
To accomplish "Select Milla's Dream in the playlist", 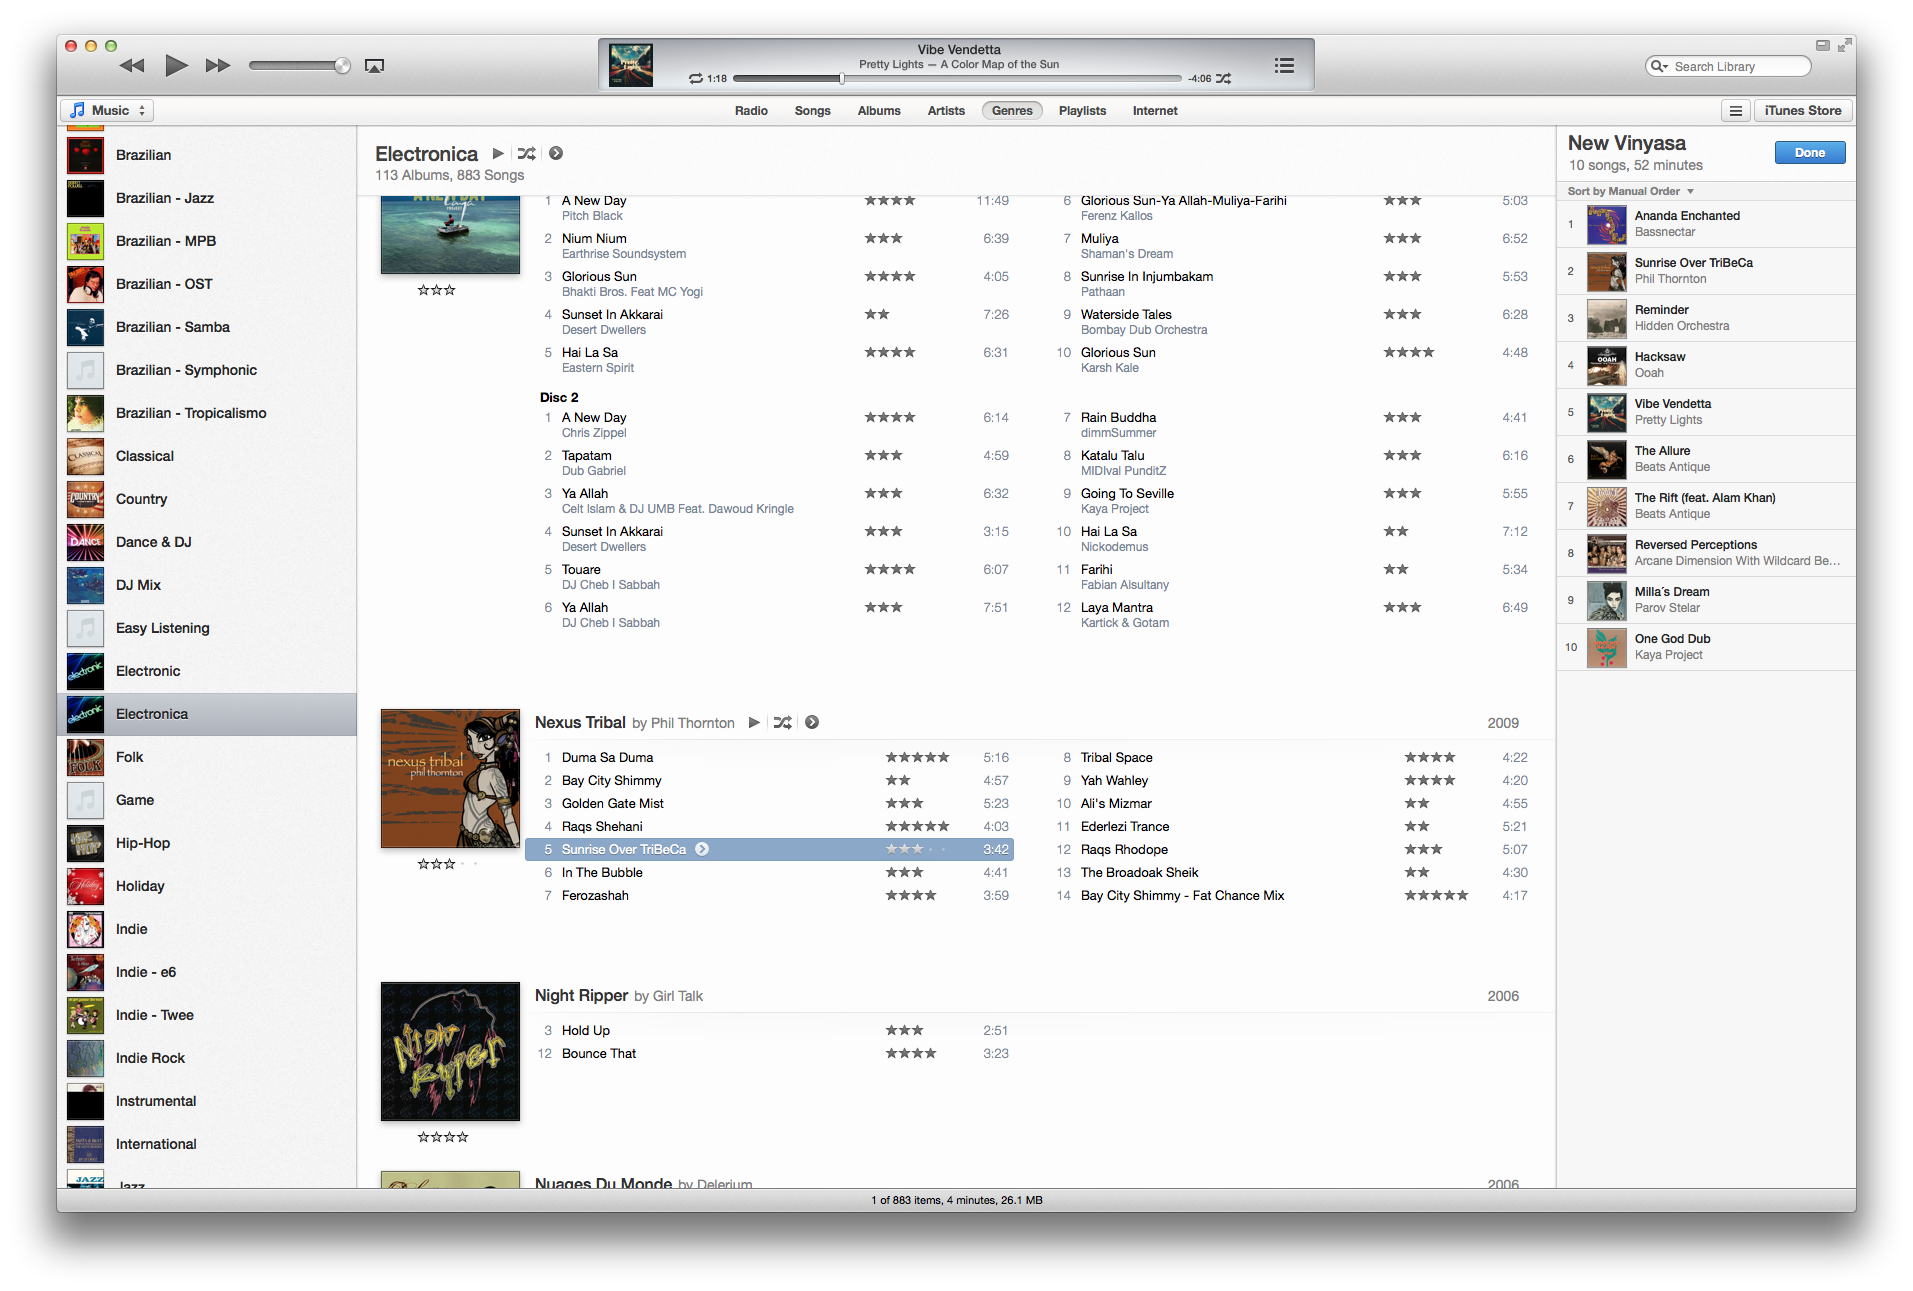I will (1706, 600).
